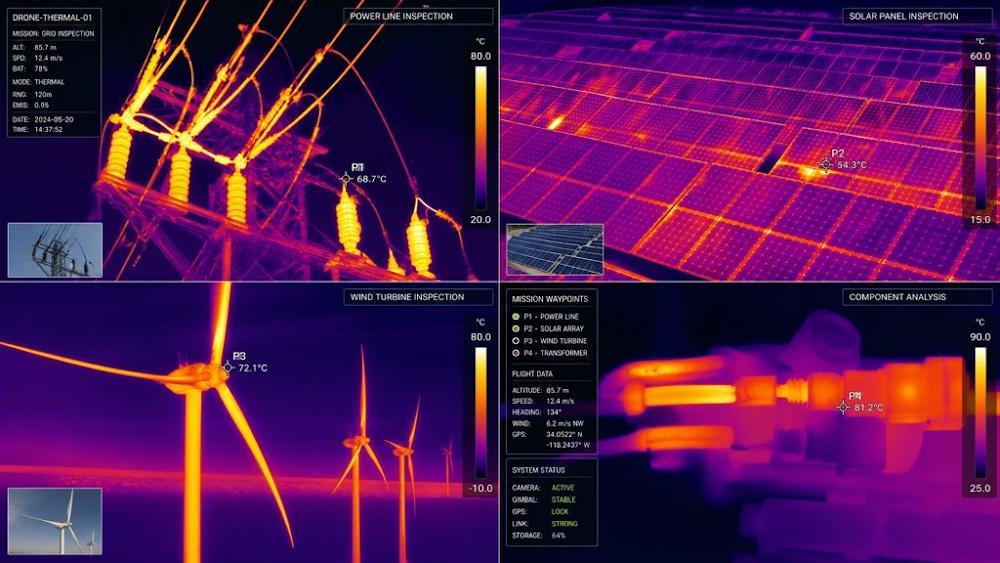Click the MISSION WAYPOINTS heading

(x=550, y=298)
